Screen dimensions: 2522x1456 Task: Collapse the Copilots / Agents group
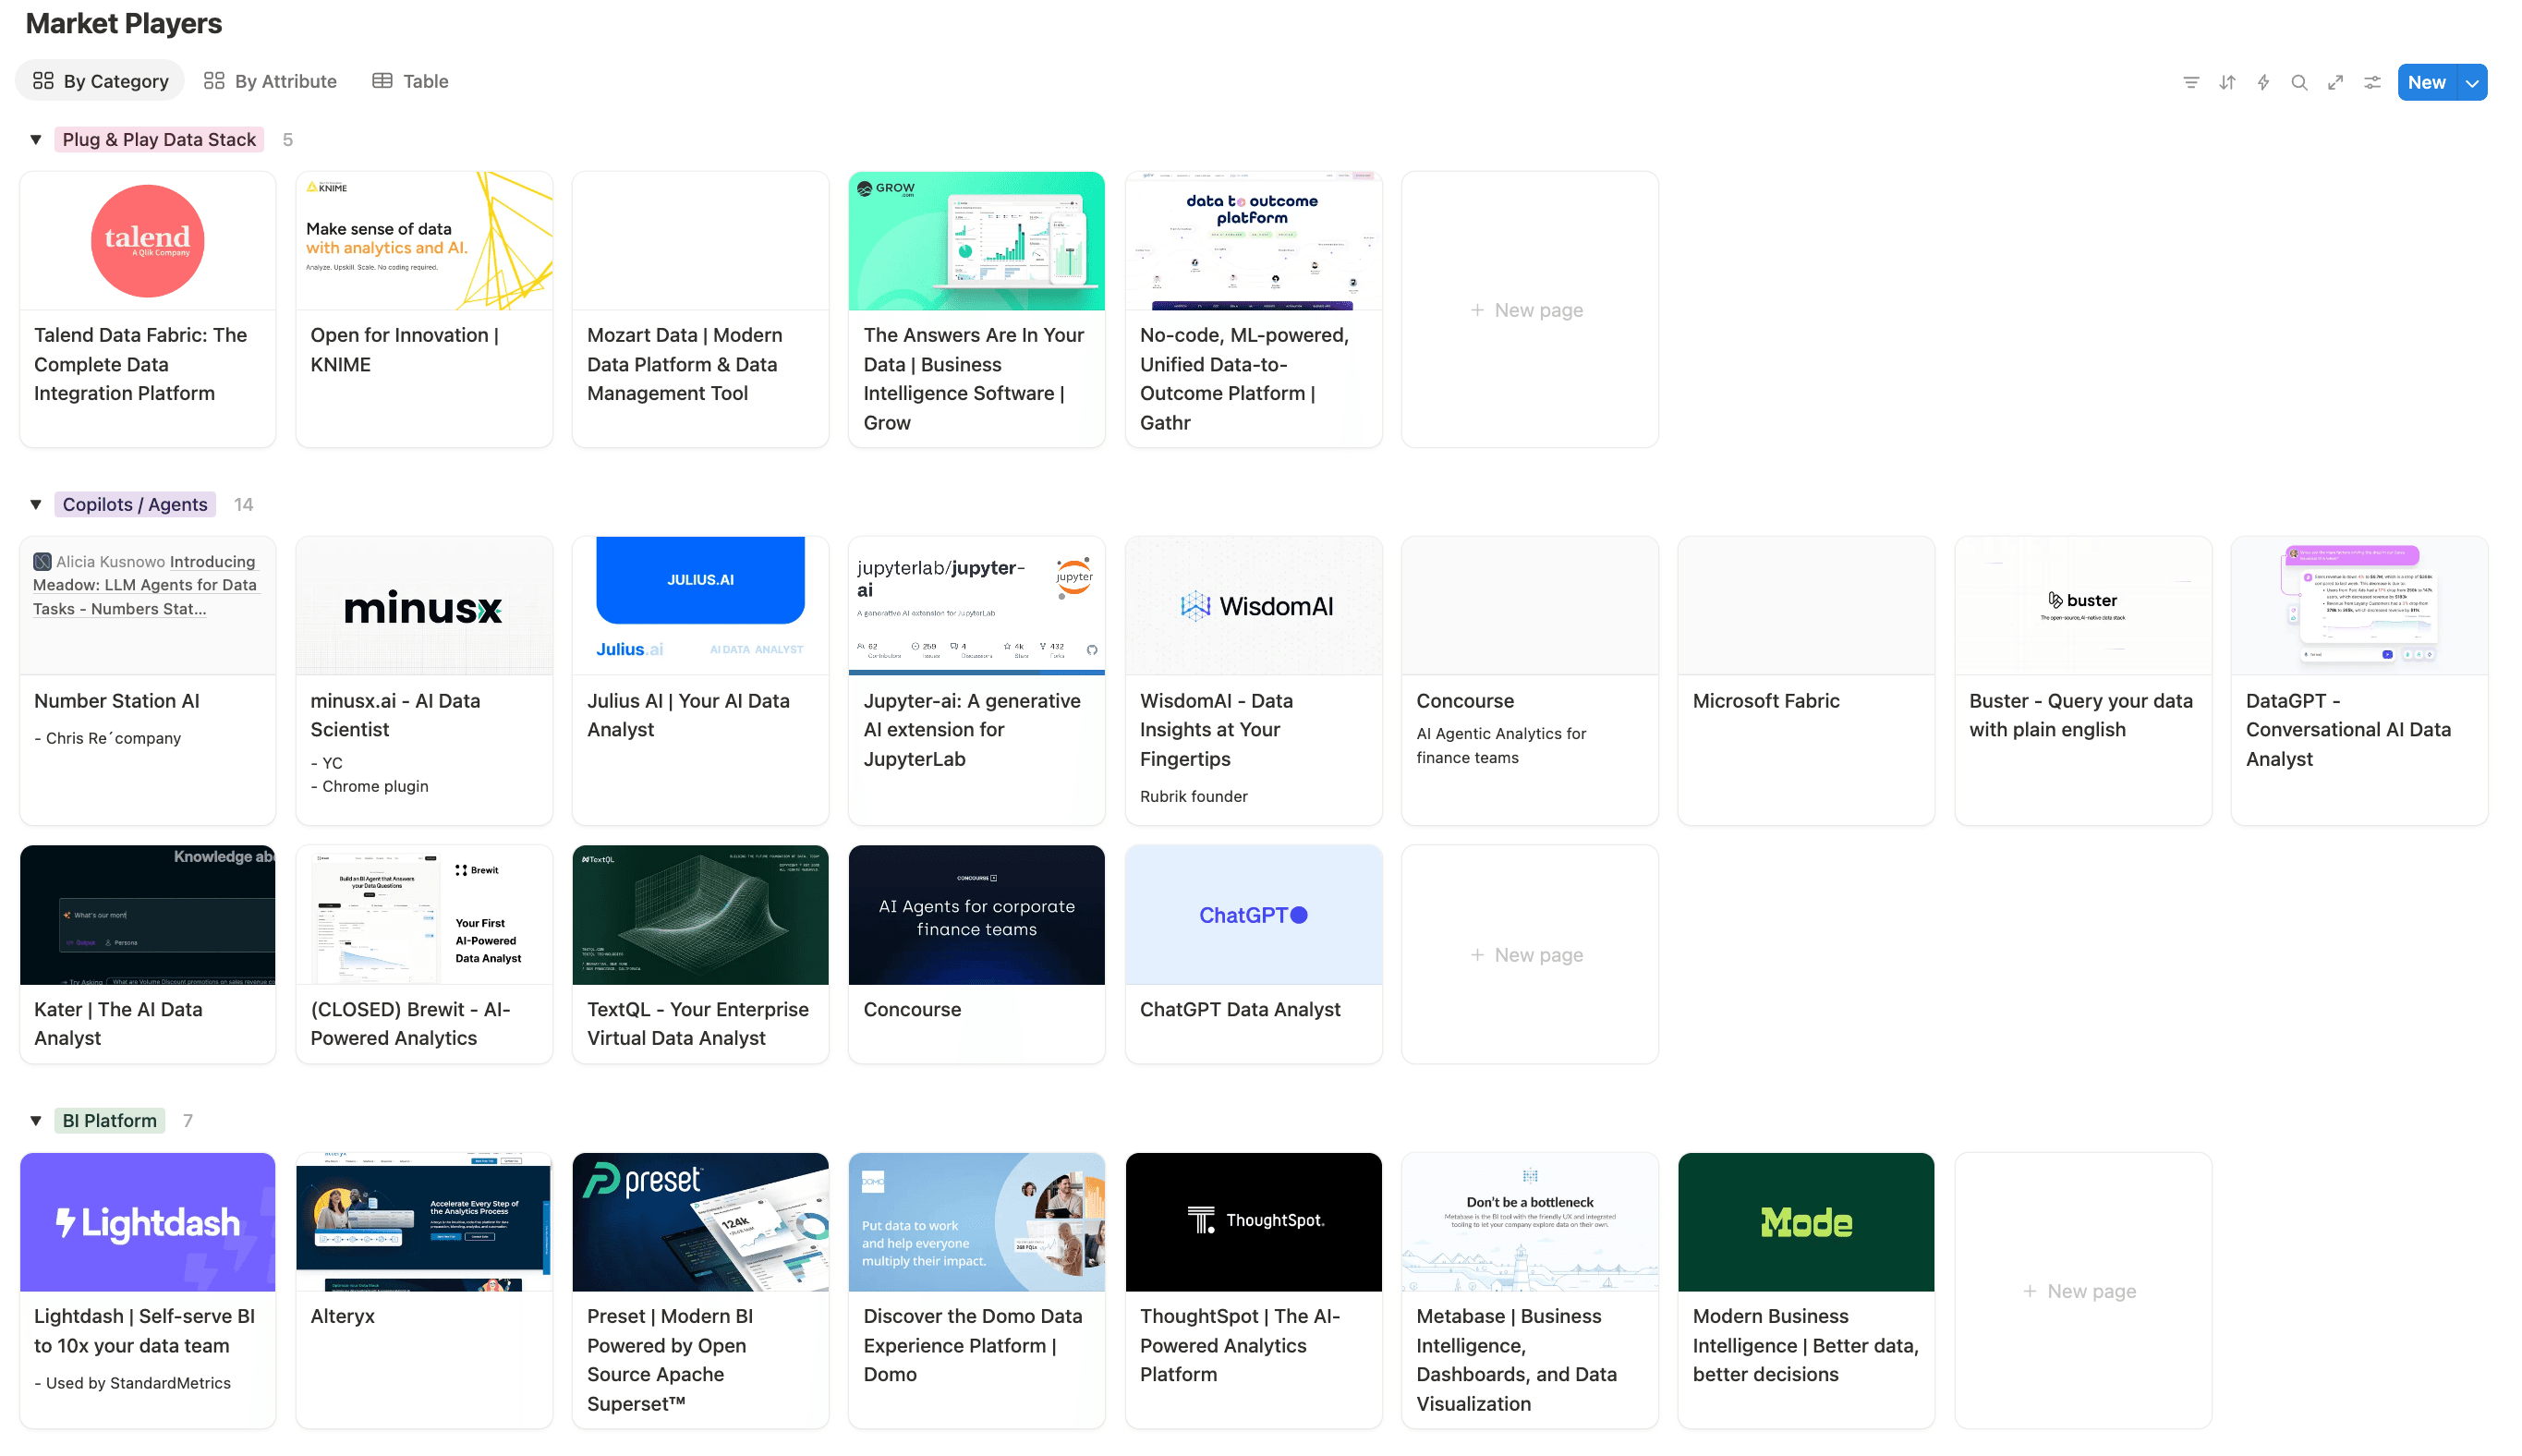coord(36,505)
